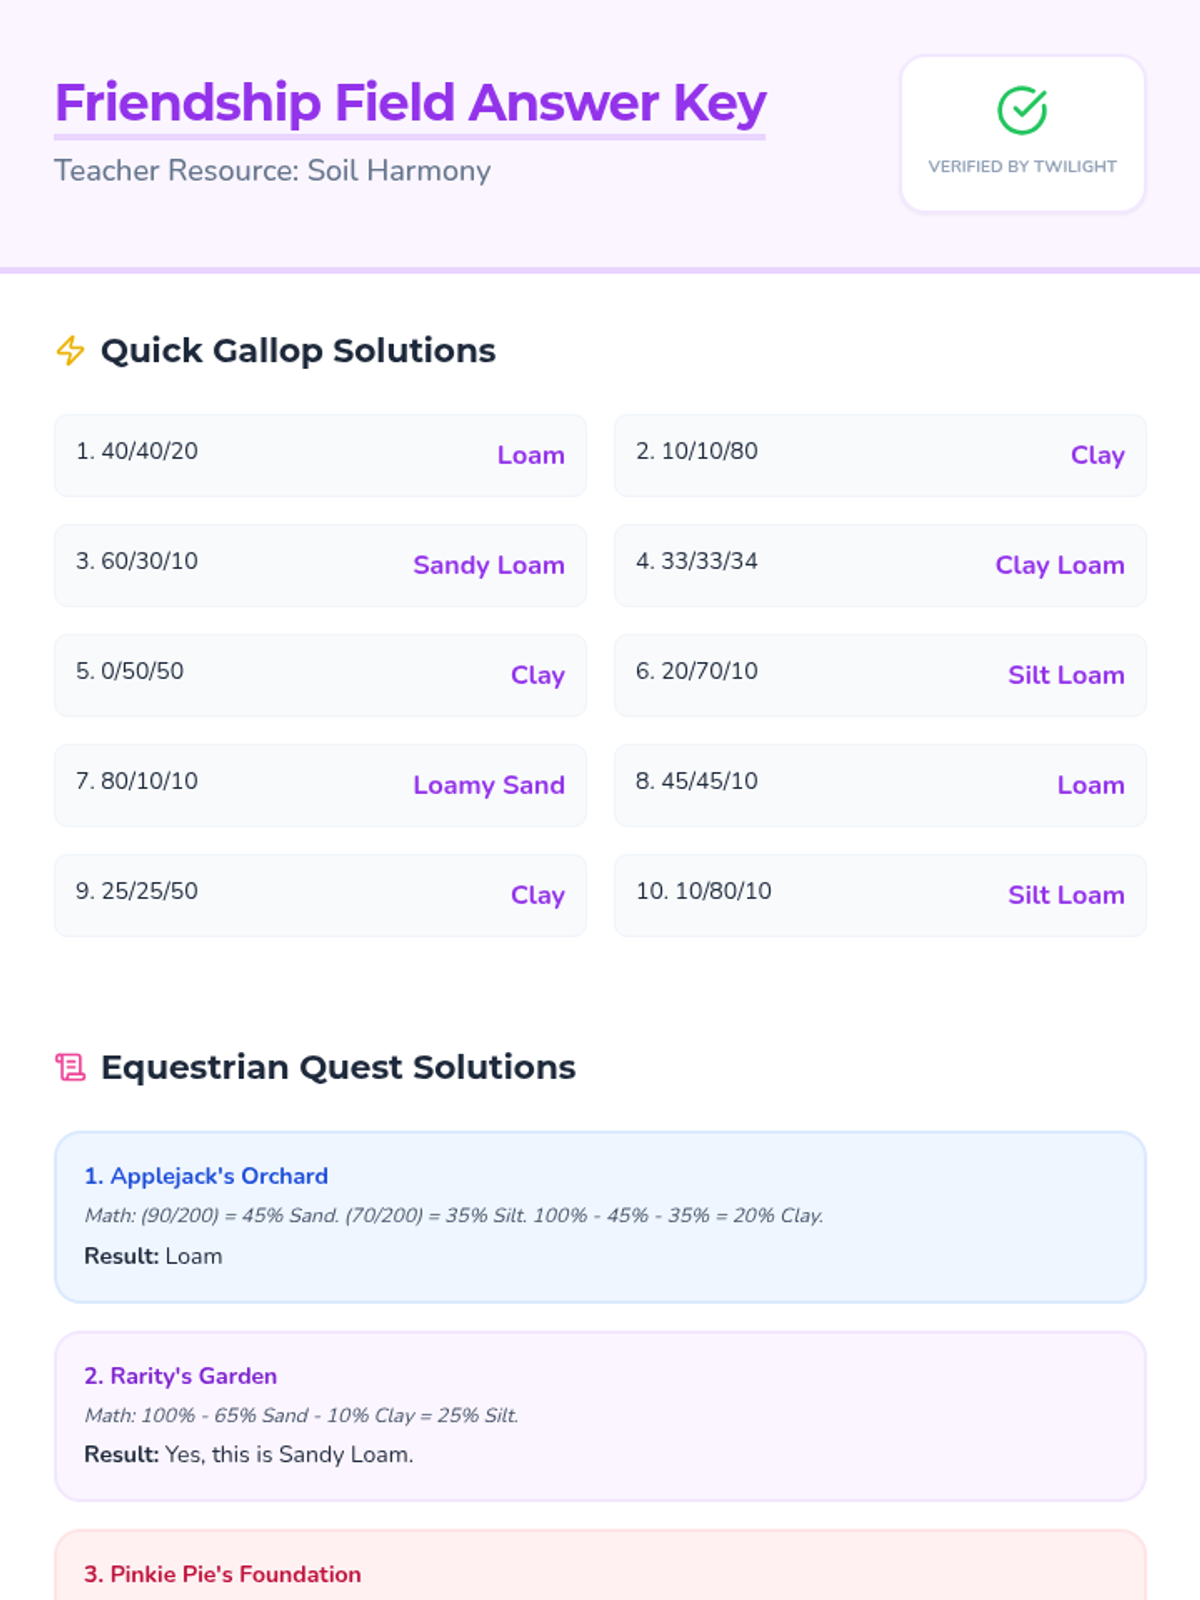Select answer card 9 with 25/25/50
This screenshot has height=1600, width=1200.
coord(320,895)
